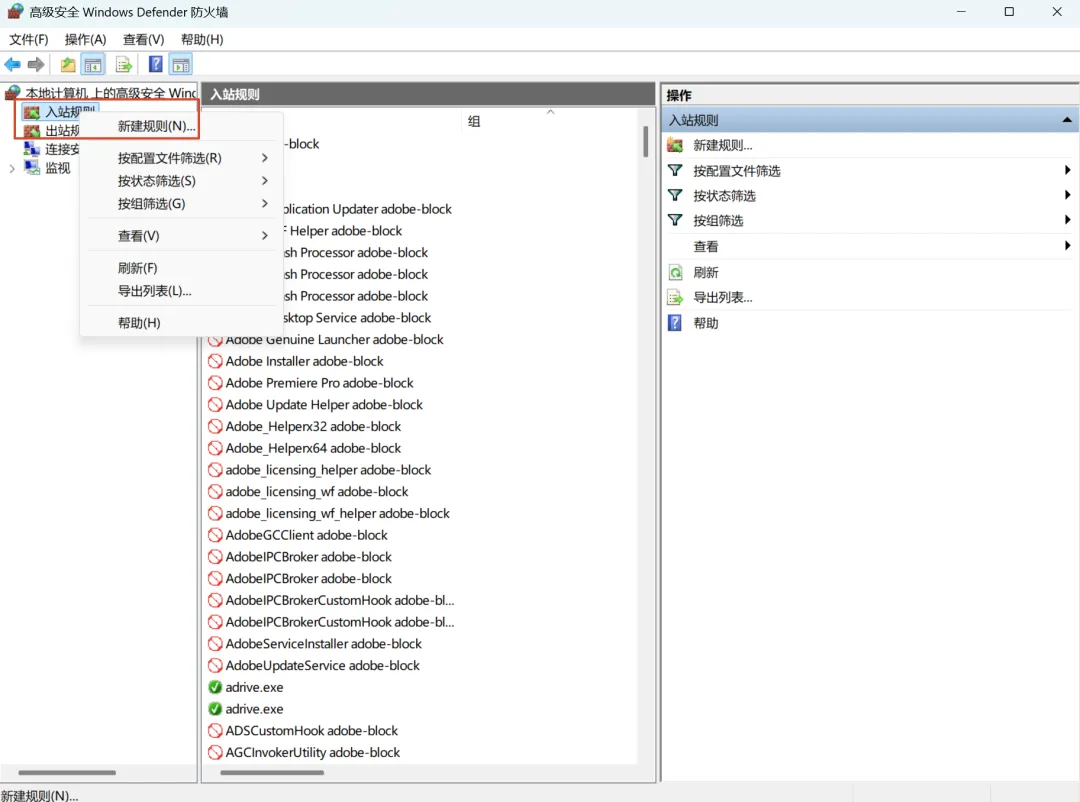The image size is (1080, 802).
Task: Click the block icon of ADSCustomHook adobe-block
Action: 215,730
